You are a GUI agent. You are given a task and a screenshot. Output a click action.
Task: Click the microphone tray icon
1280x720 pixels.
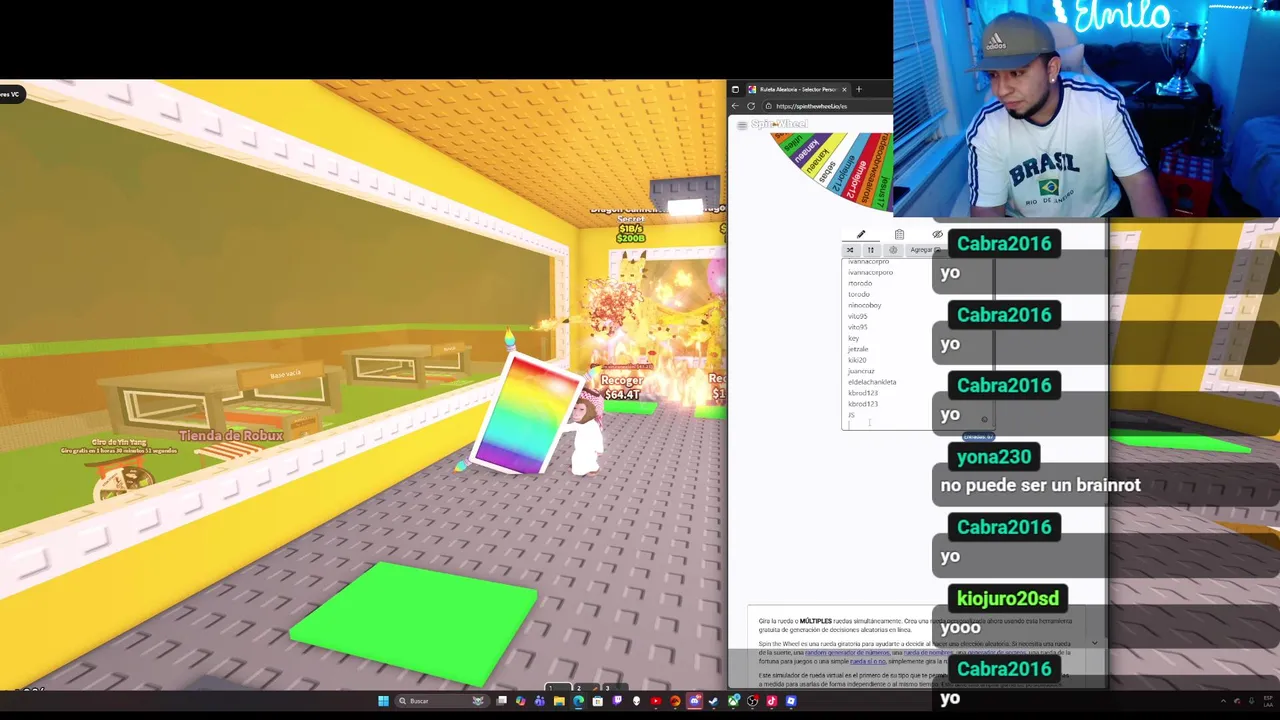coord(1251,701)
